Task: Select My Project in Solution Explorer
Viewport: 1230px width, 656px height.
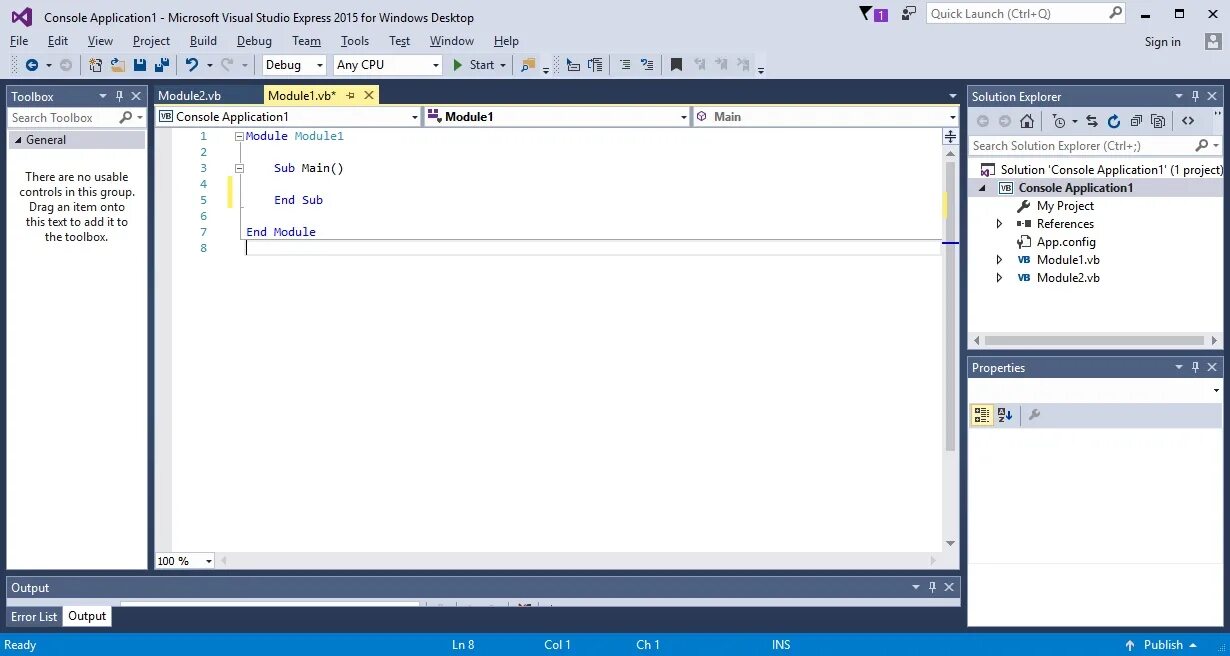Action: click(x=1065, y=206)
